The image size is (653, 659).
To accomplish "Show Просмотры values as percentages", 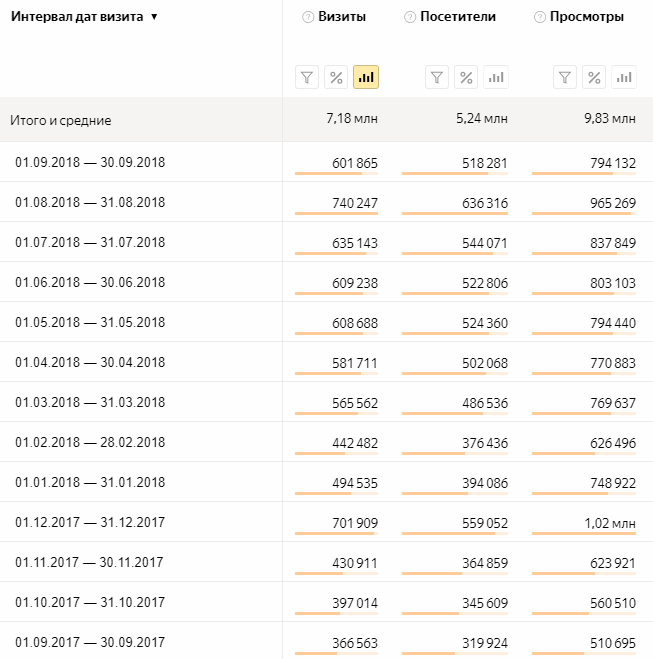I will coord(594,77).
